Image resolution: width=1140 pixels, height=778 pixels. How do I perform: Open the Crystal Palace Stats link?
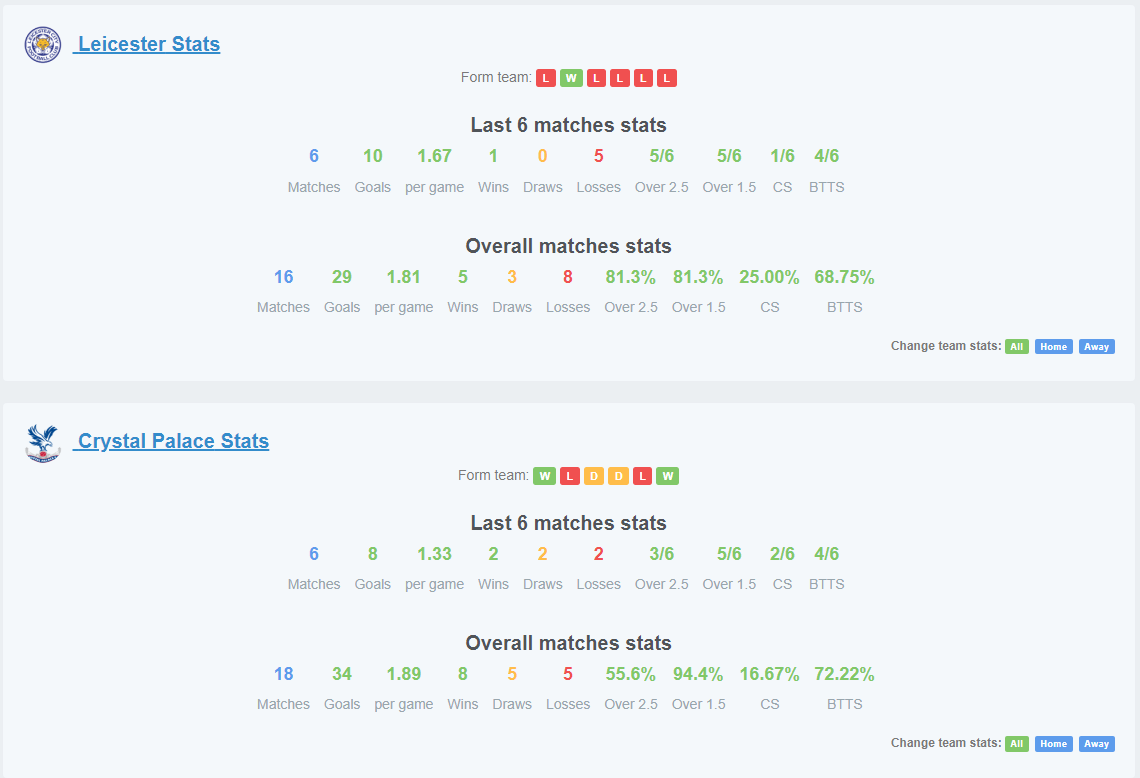tap(172, 441)
